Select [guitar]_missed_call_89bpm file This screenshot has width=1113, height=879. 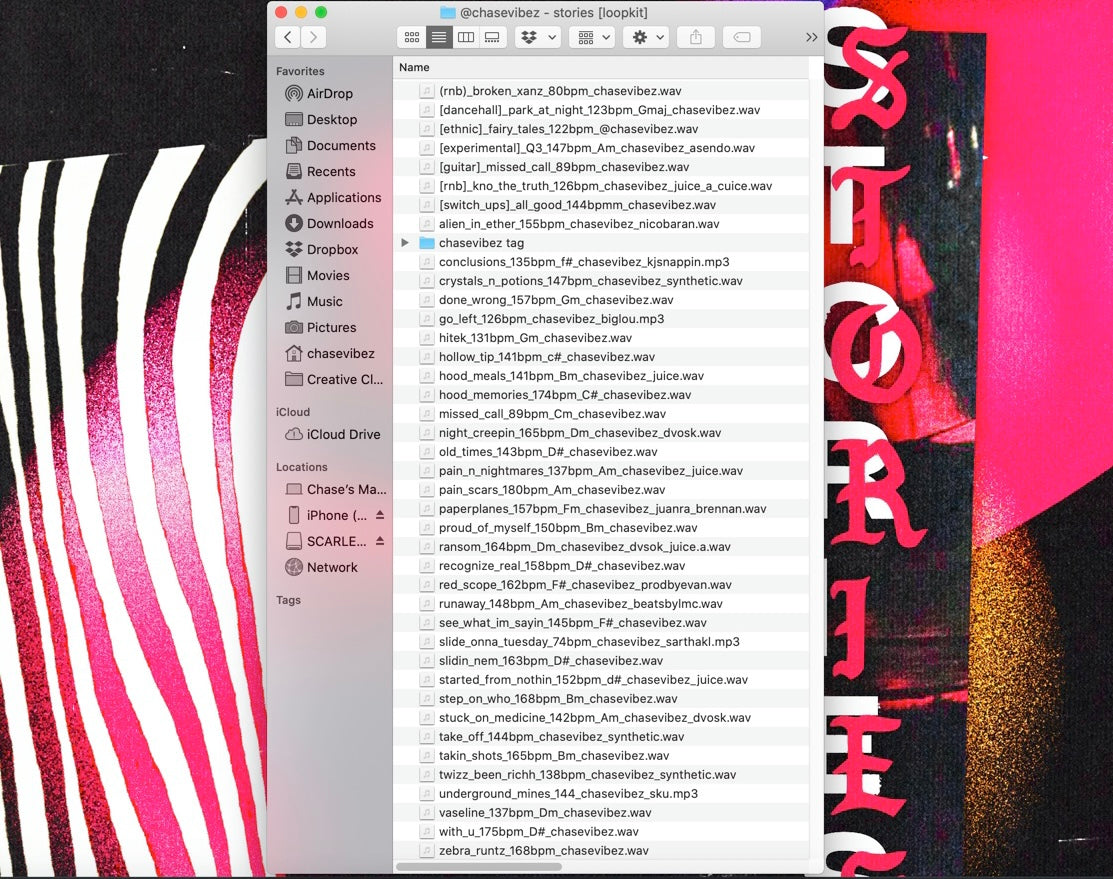pyautogui.click(x=601, y=167)
